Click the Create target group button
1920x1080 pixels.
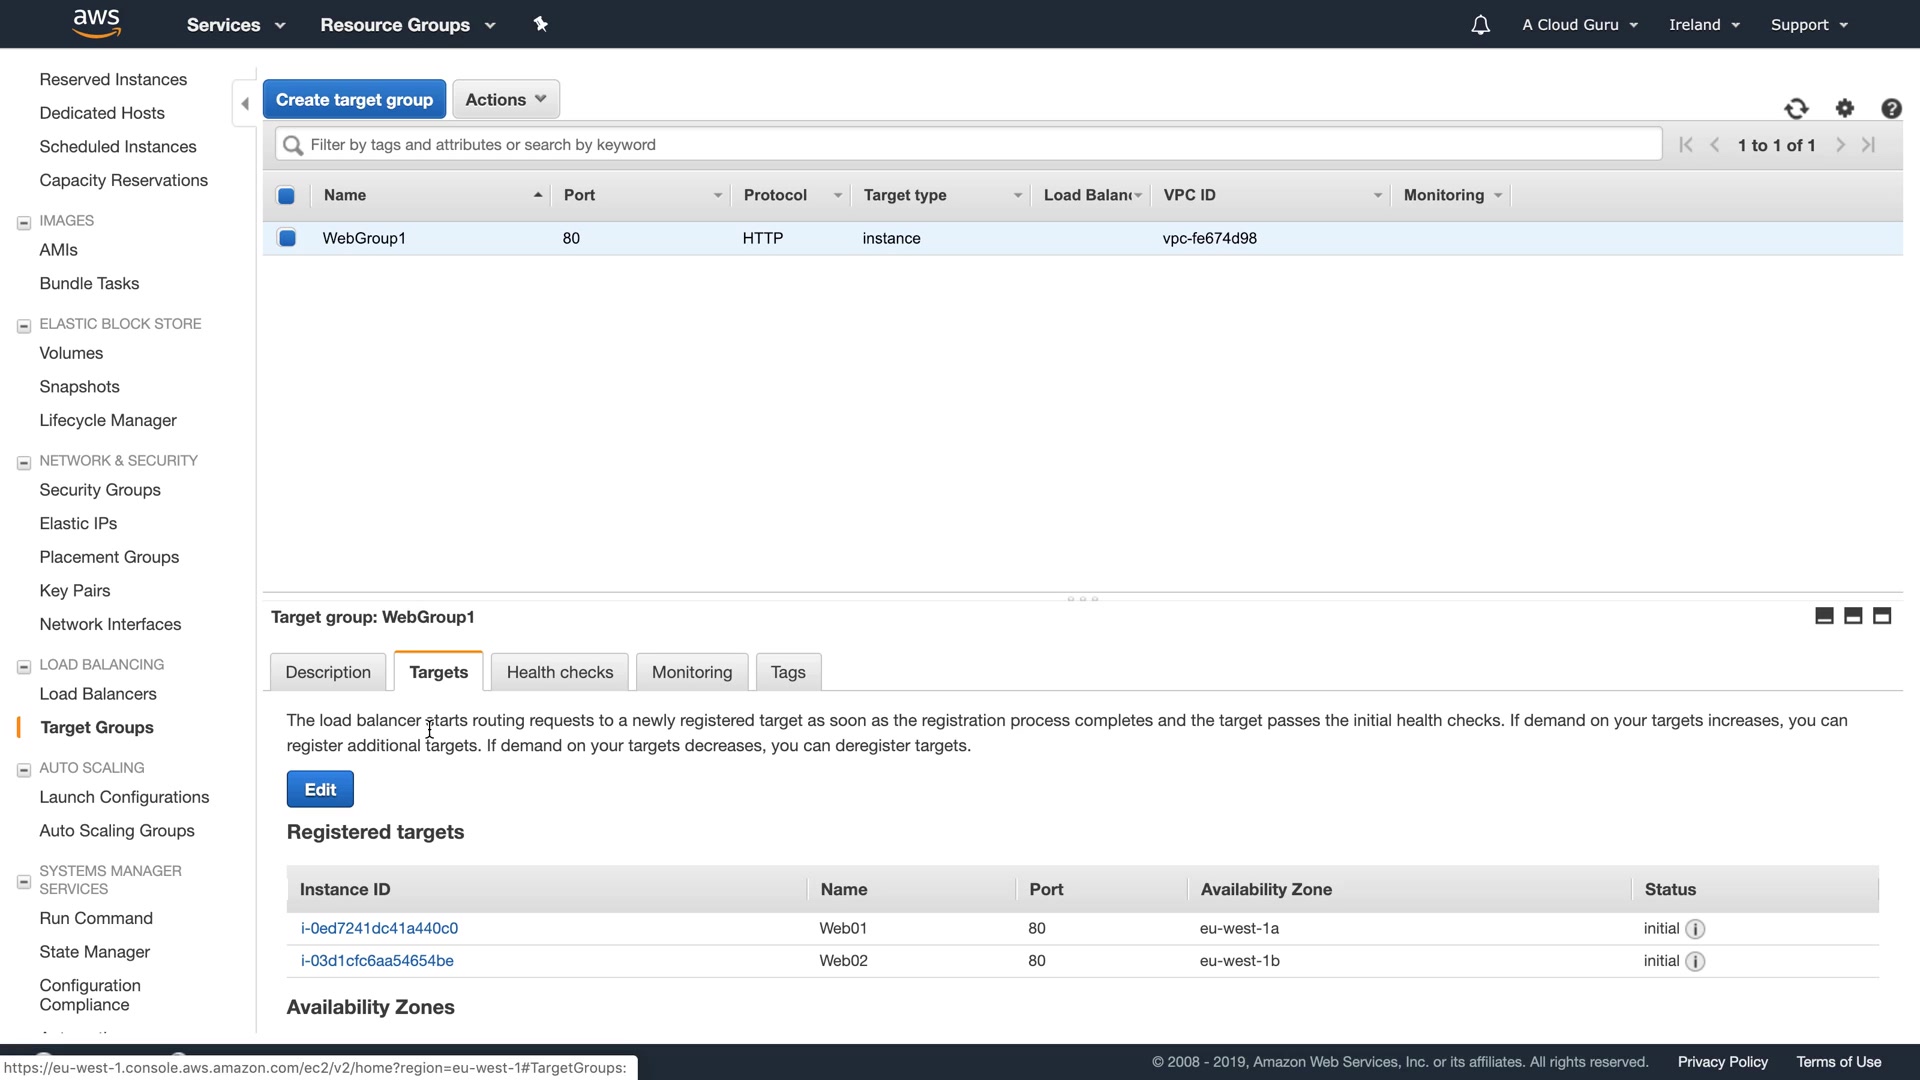[x=354, y=100]
